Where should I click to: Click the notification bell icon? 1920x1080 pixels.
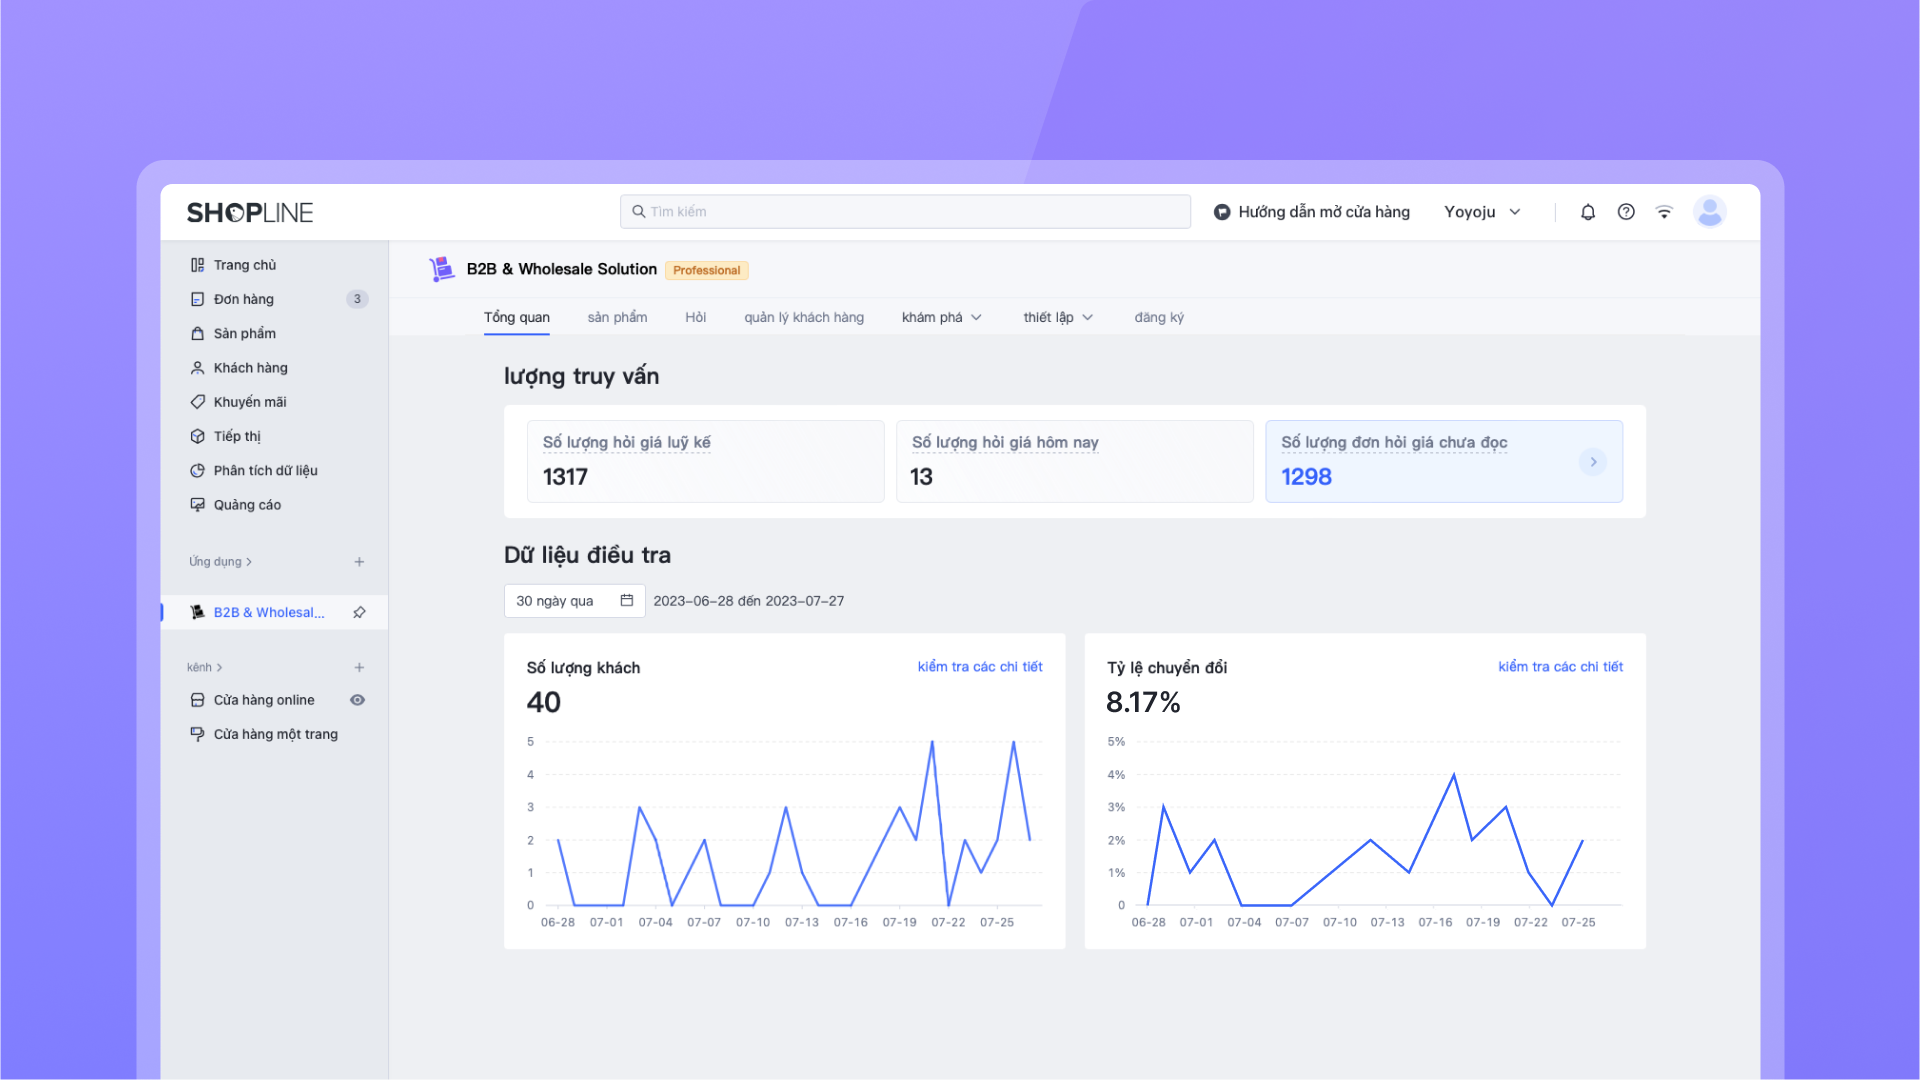pyautogui.click(x=1587, y=212)
